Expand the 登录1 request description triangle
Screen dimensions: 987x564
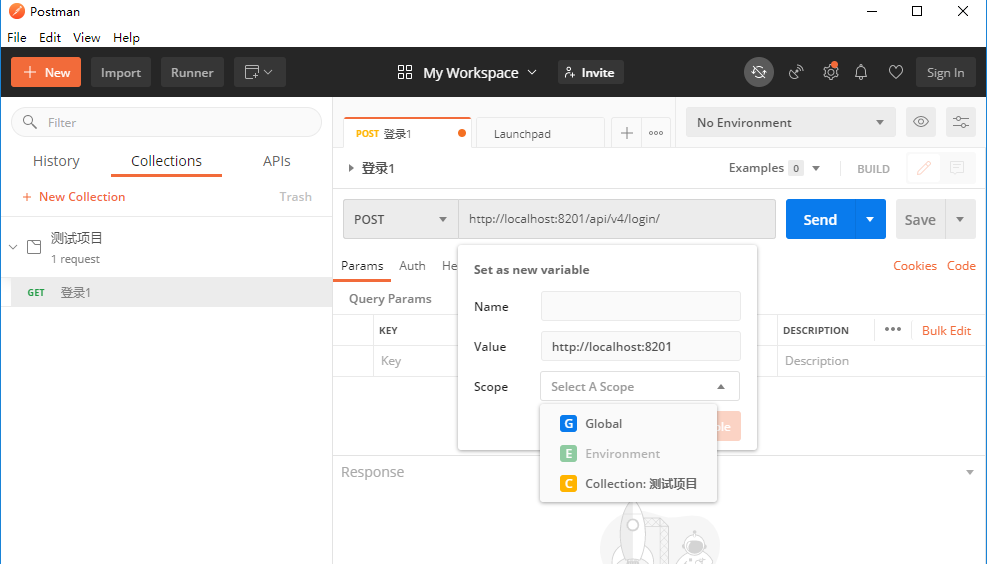351,168
